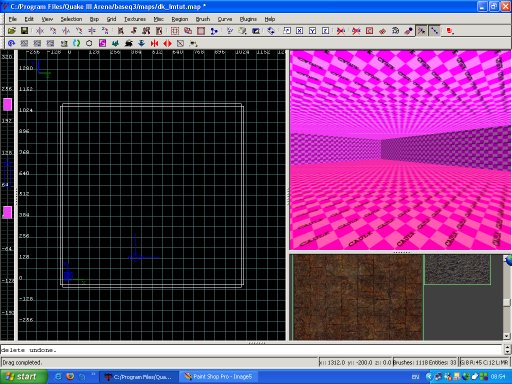Open a map with the folder icon
Screen dimensions: 512x384
(12, 31)
